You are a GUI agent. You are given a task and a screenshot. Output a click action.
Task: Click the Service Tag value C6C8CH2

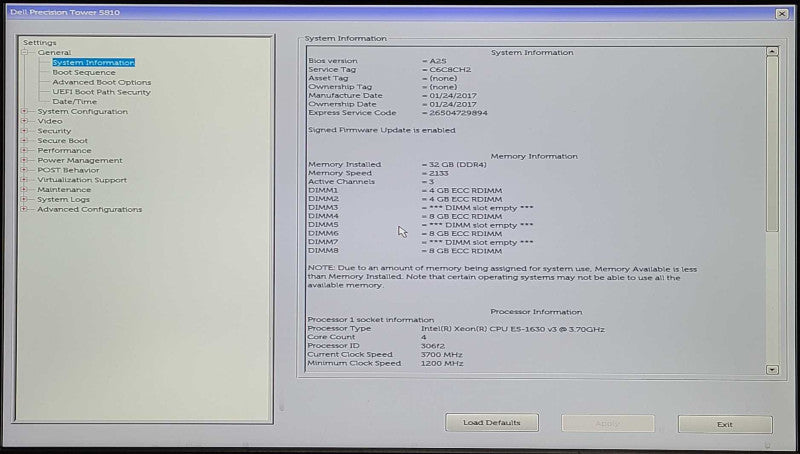450,69
